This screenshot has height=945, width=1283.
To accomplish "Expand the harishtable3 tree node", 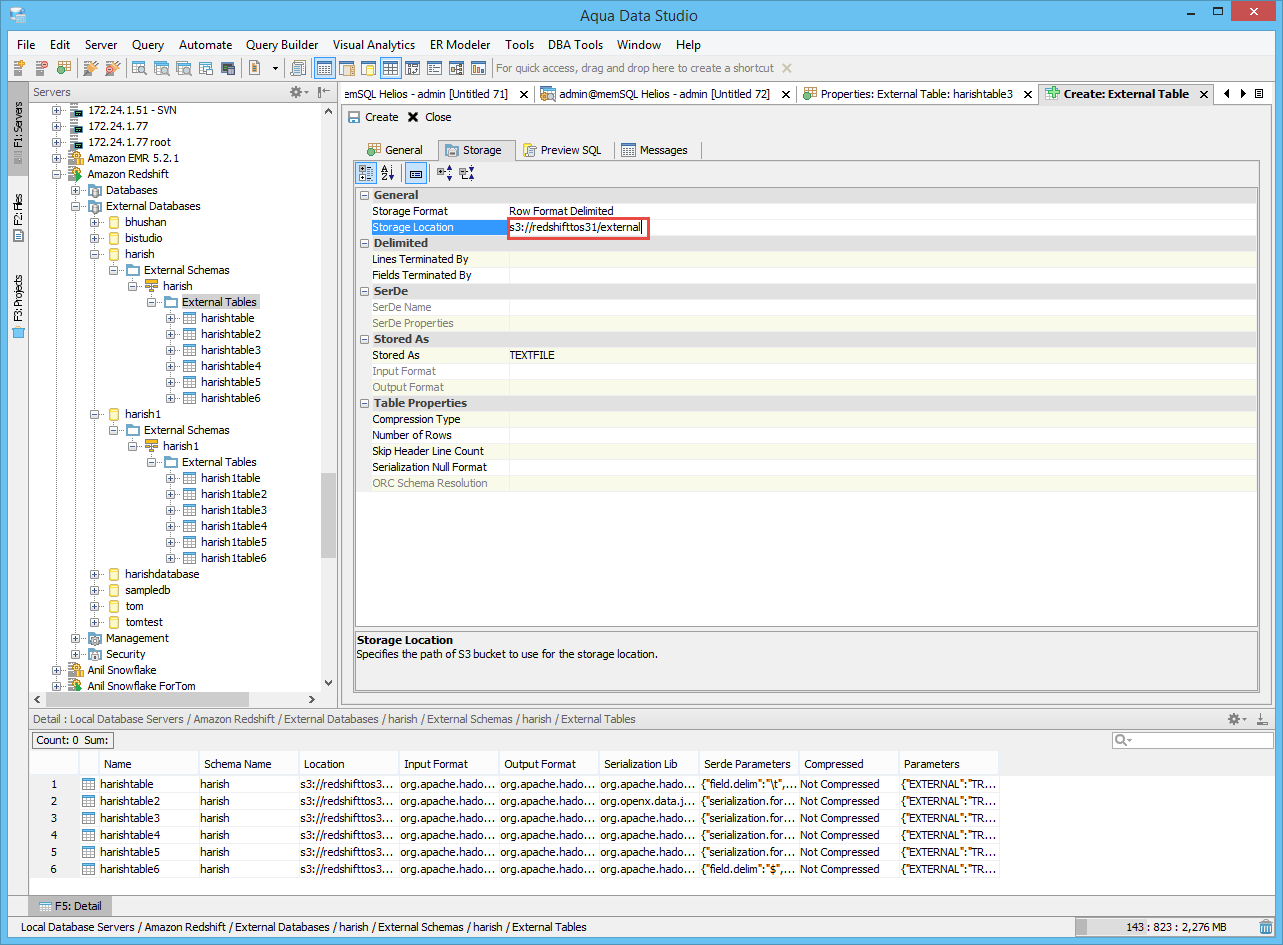I will (x=171, y=350).
